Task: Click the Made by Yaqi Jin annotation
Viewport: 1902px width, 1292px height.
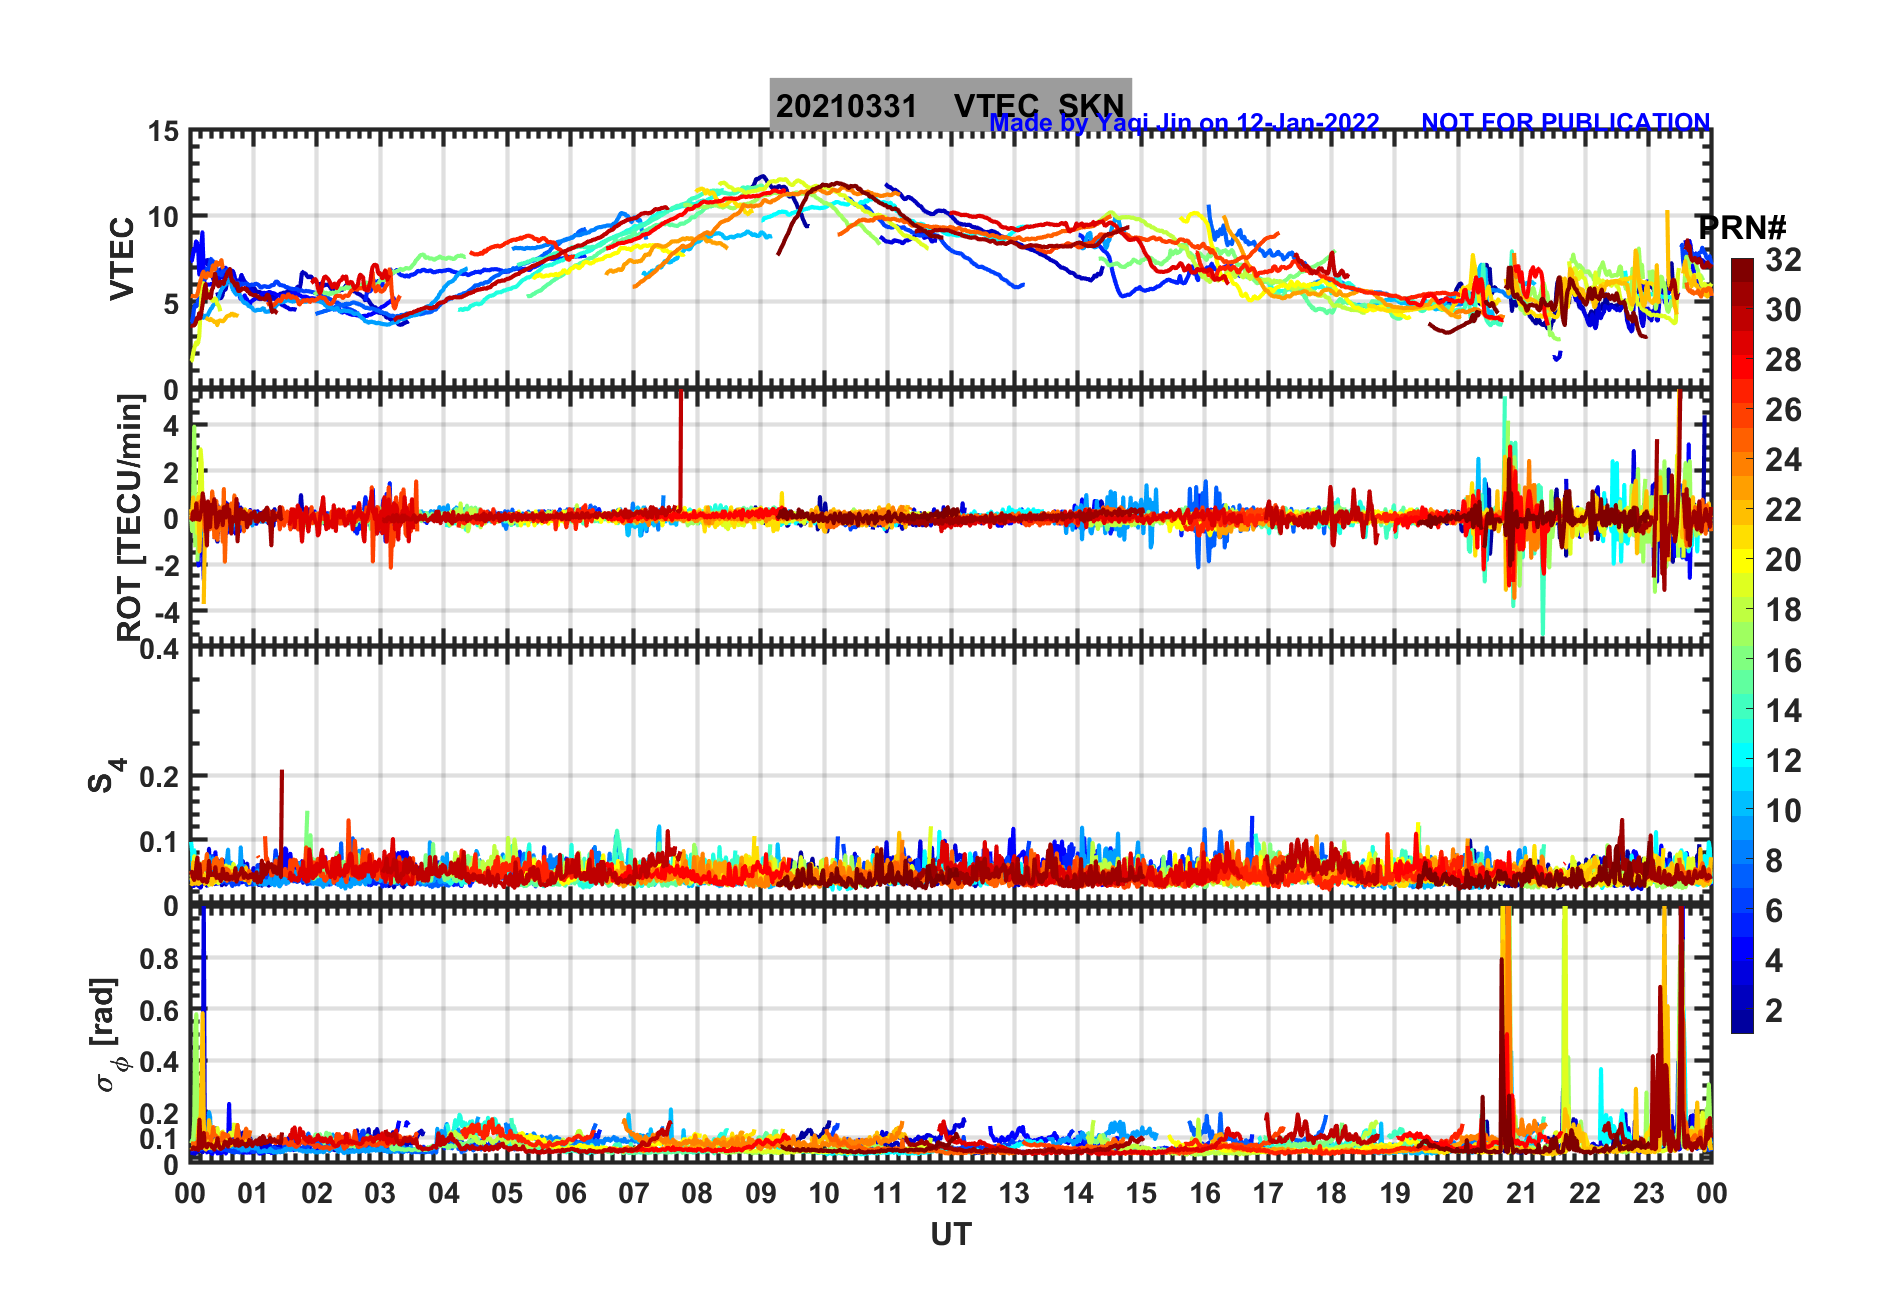Action: pos(1184,123)
